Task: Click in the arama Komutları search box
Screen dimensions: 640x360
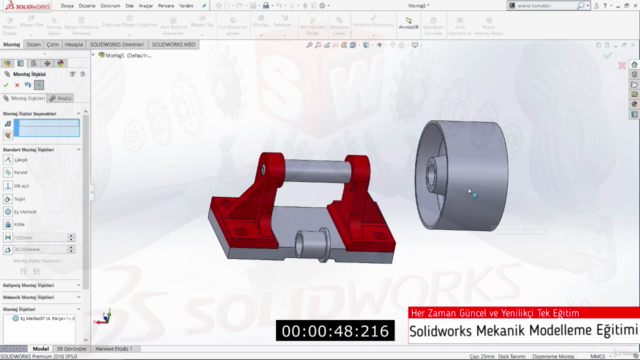Action: coord(545,6)
